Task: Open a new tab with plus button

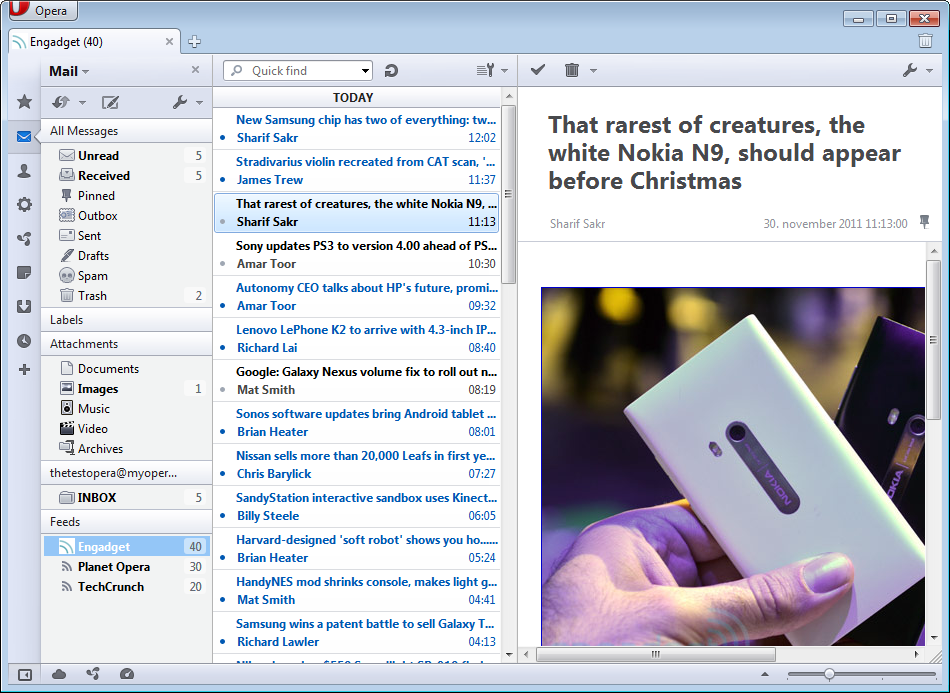Action: click(194, 41)
